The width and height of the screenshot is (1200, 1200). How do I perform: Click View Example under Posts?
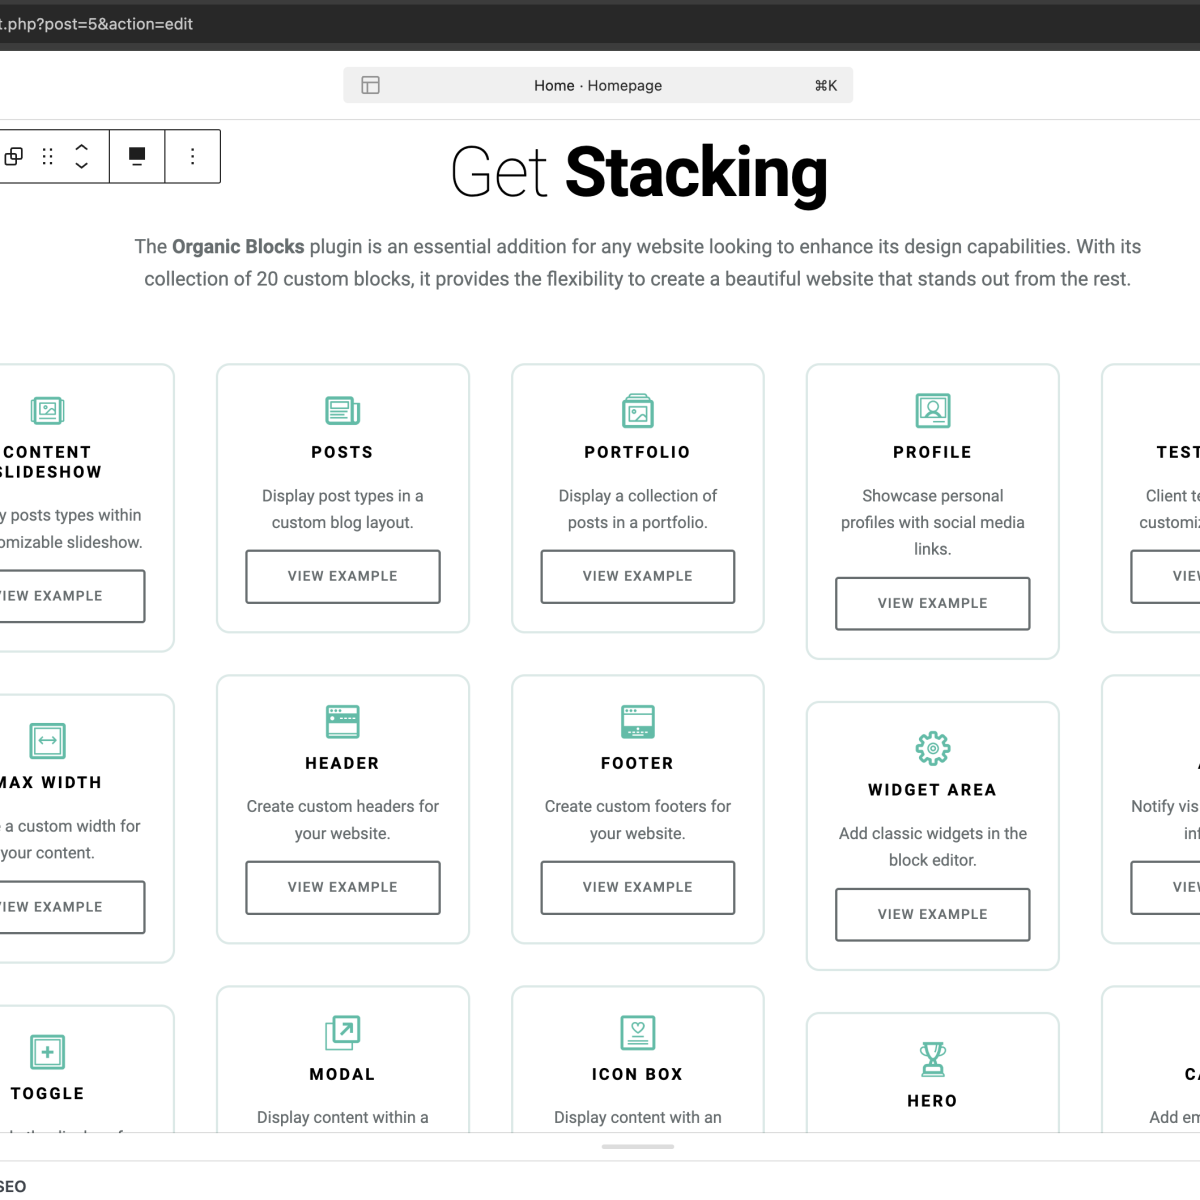(343, 576)
